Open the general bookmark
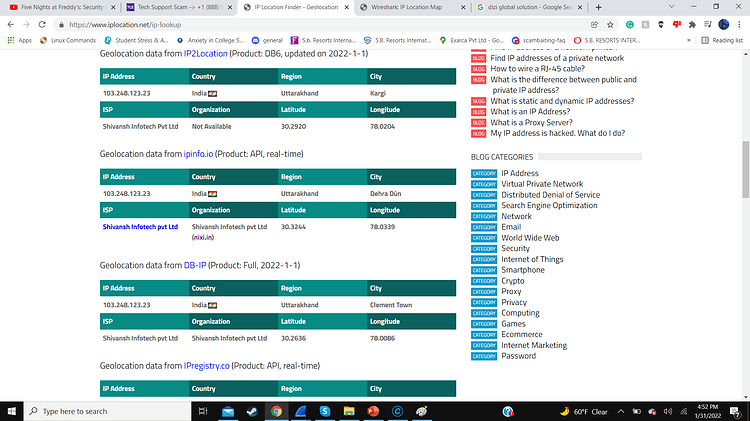 (267, 40)
